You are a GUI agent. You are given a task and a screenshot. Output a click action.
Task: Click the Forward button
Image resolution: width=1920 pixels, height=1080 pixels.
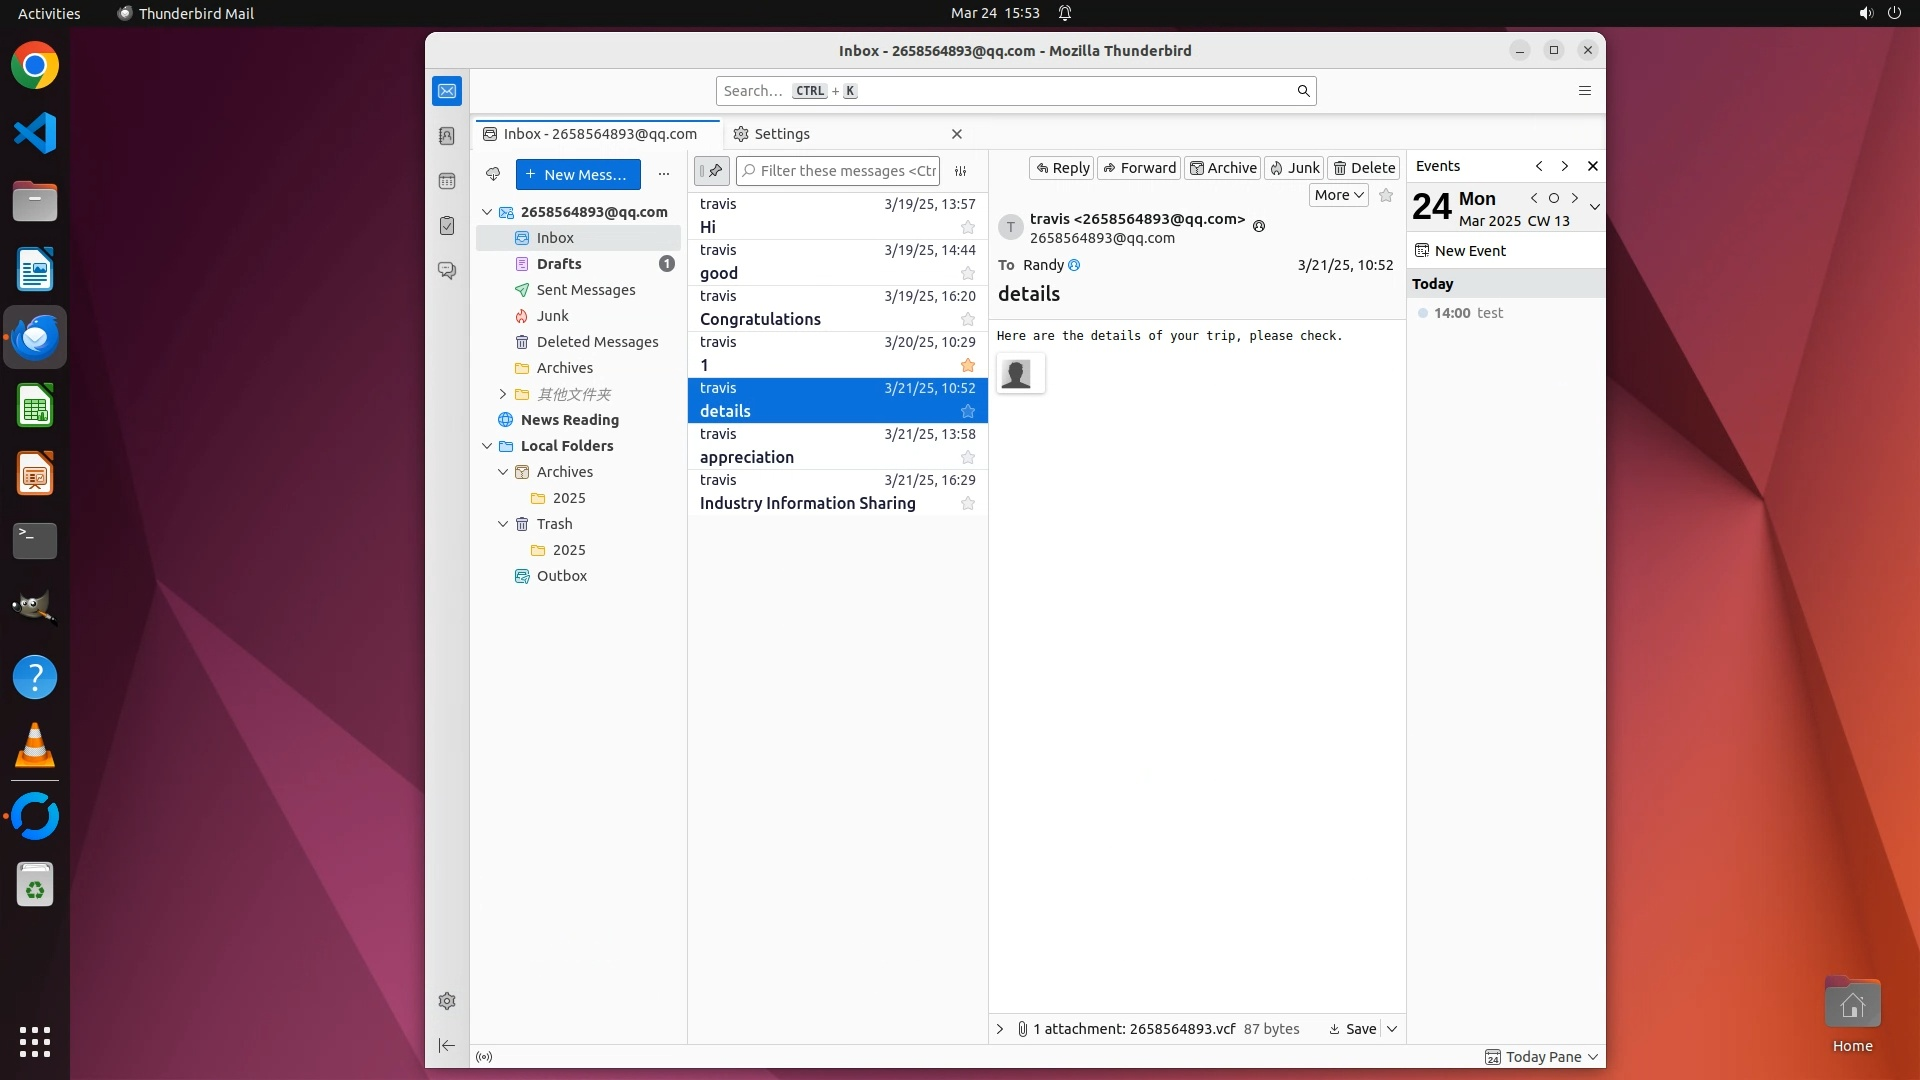coord(1139,168)
